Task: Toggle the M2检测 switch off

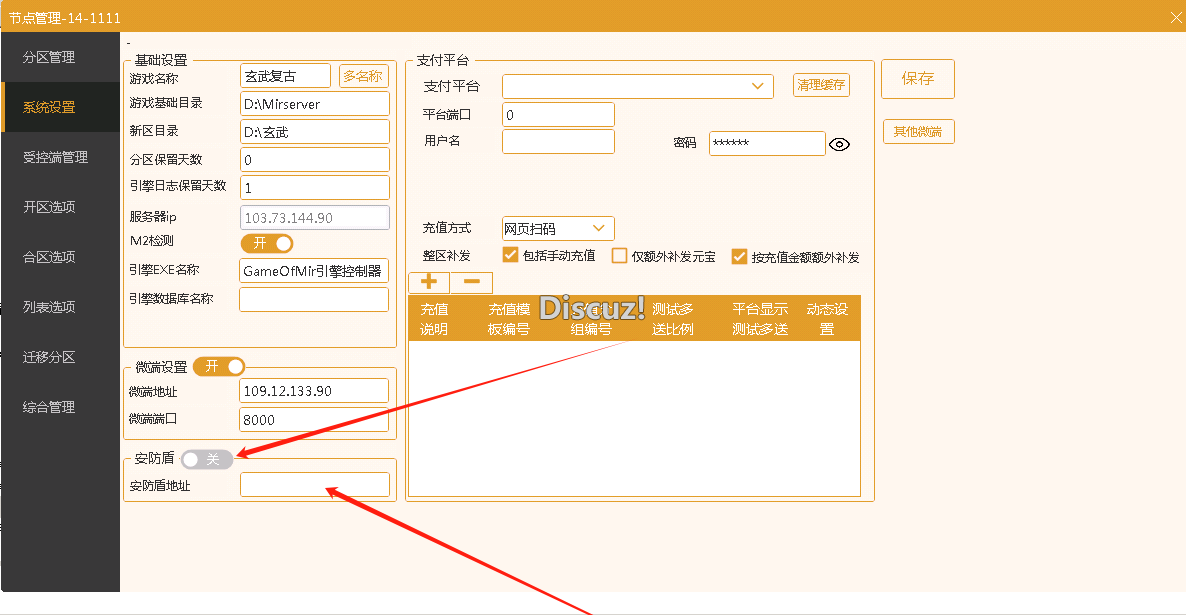Action: (267, 243)
